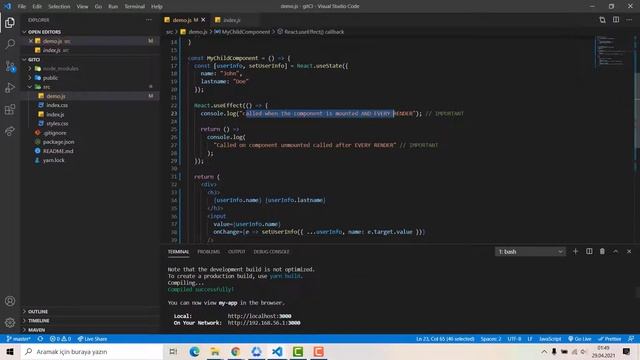Viewport: 640px width, 360px height.
Task: Click sync changes icon in status bar
Action: pos(40,339)
